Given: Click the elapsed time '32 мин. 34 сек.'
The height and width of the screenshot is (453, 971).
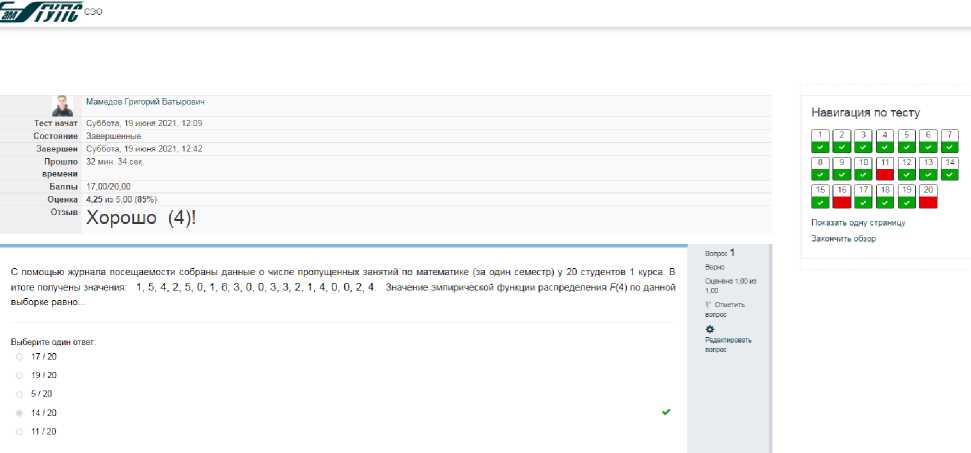Looking at the screenshot, I should (x=115, y=162).
